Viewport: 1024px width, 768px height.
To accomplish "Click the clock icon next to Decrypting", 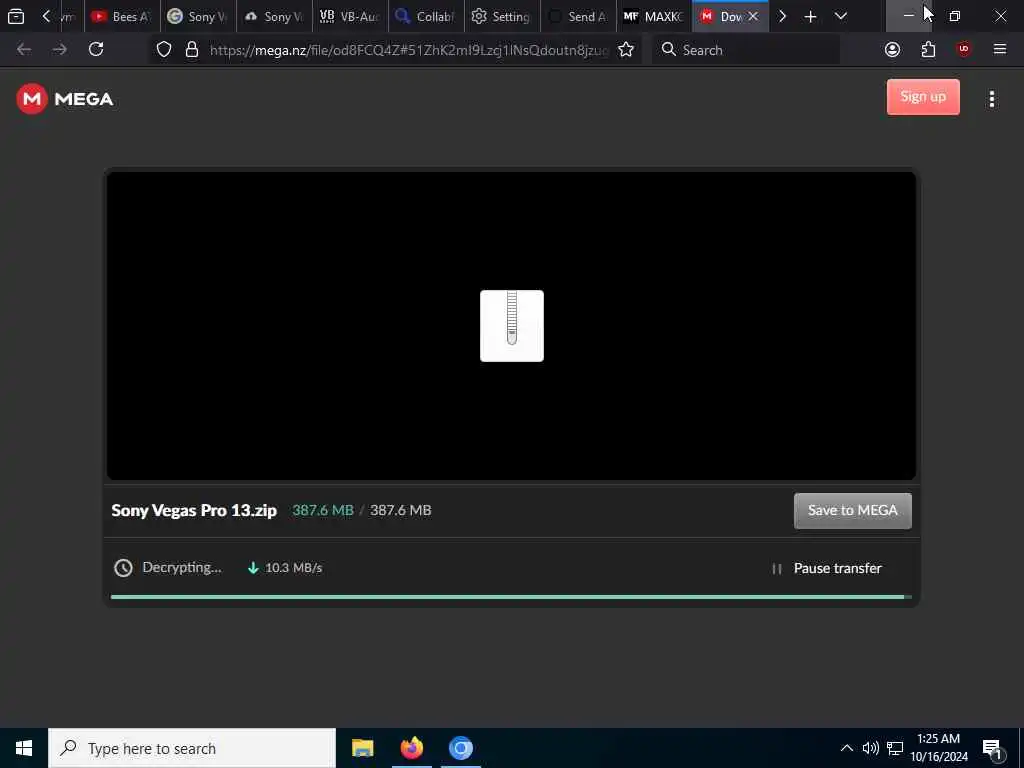I will pos(123,568).
